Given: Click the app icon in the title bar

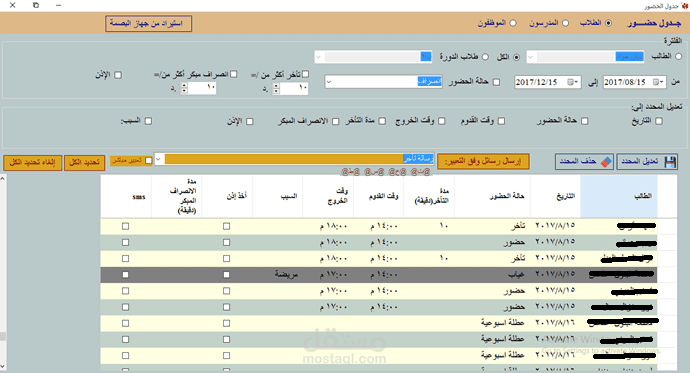Looking at the screenshot, I should pyautogui.click(x=684, y=6).
